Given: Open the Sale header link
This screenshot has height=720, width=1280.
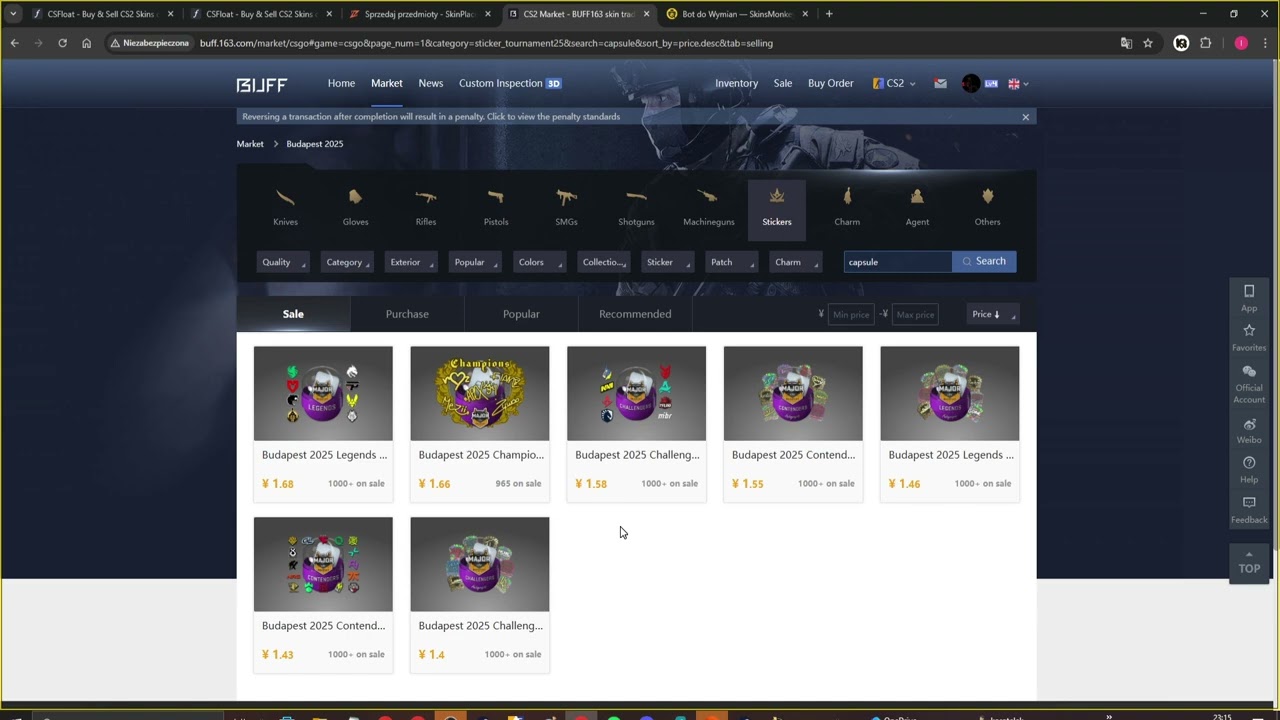Looking at the screenshot, I should click(x=783, y=84).
